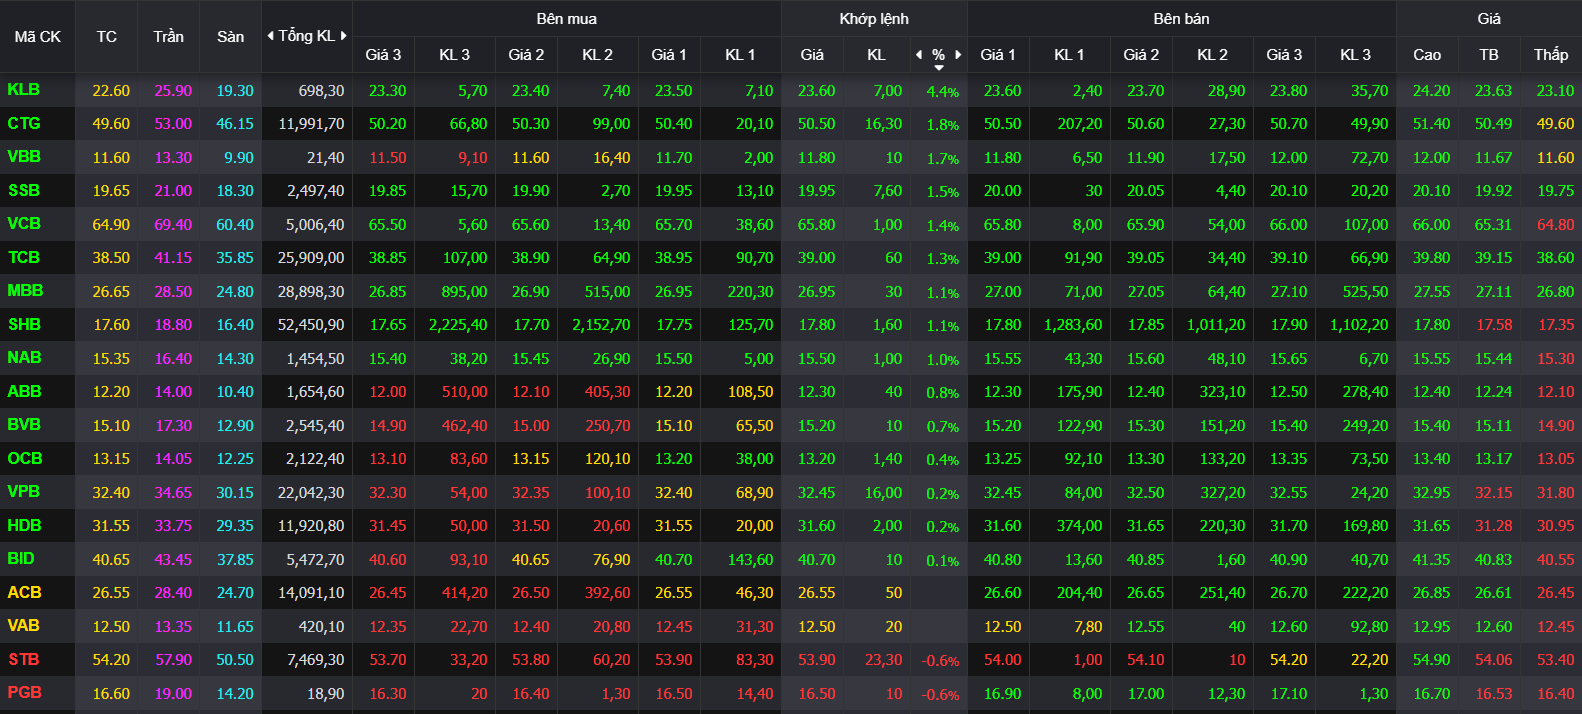The width and height of the screenshot is (1582, 714).
Task: Choose the OCB stock symbol
Action: click(25, 459)
